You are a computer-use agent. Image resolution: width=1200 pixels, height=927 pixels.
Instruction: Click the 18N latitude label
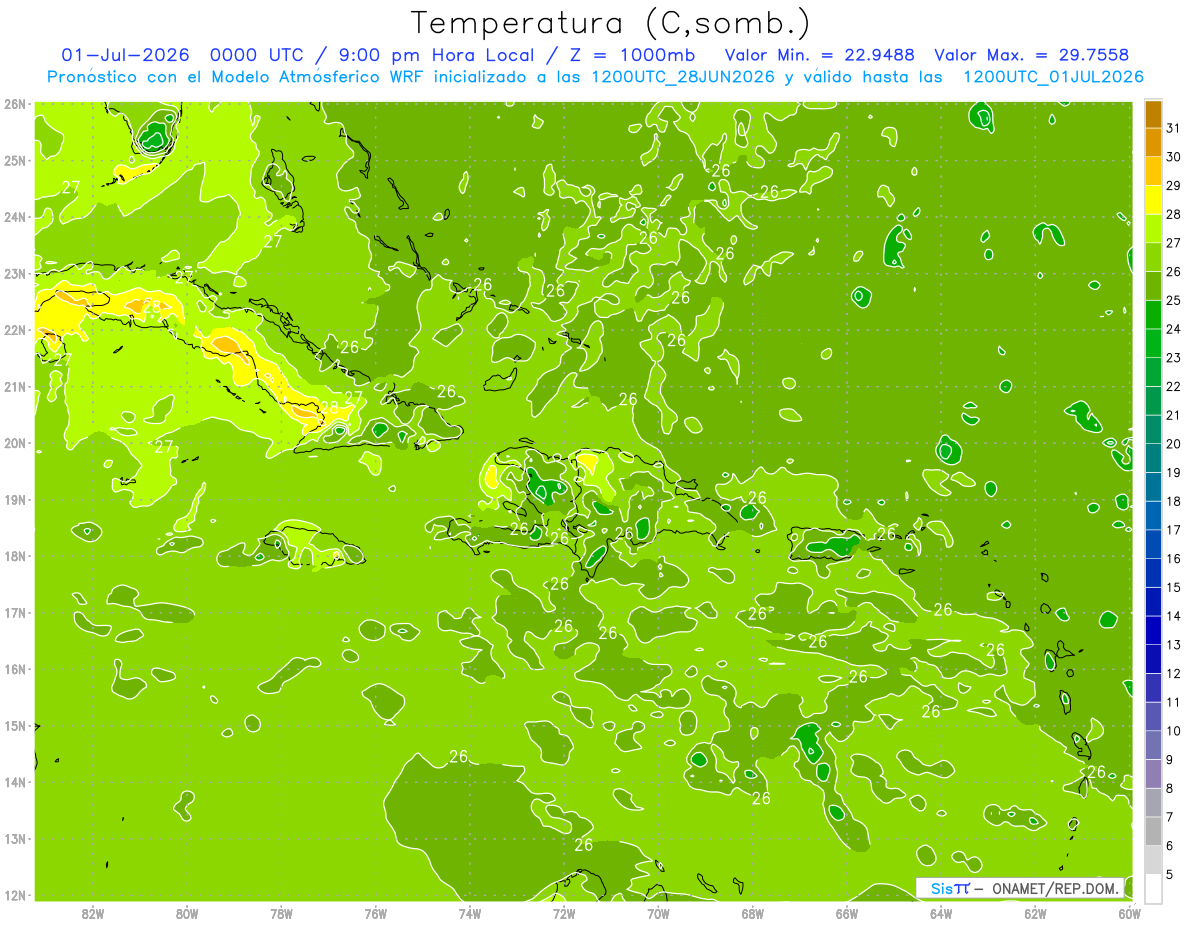(15, 556)
